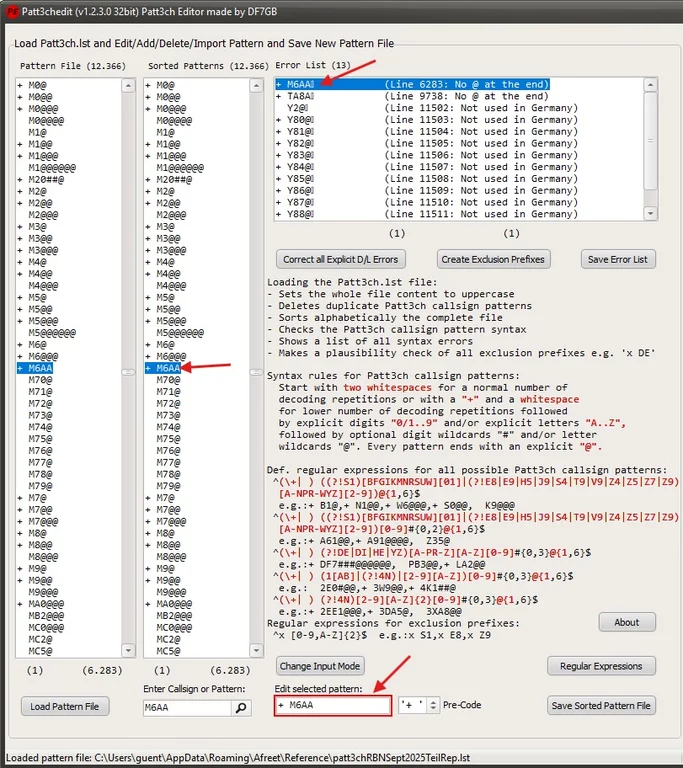Open the Regular Expressions button
683x768 pixels.
tap(601, 666)
